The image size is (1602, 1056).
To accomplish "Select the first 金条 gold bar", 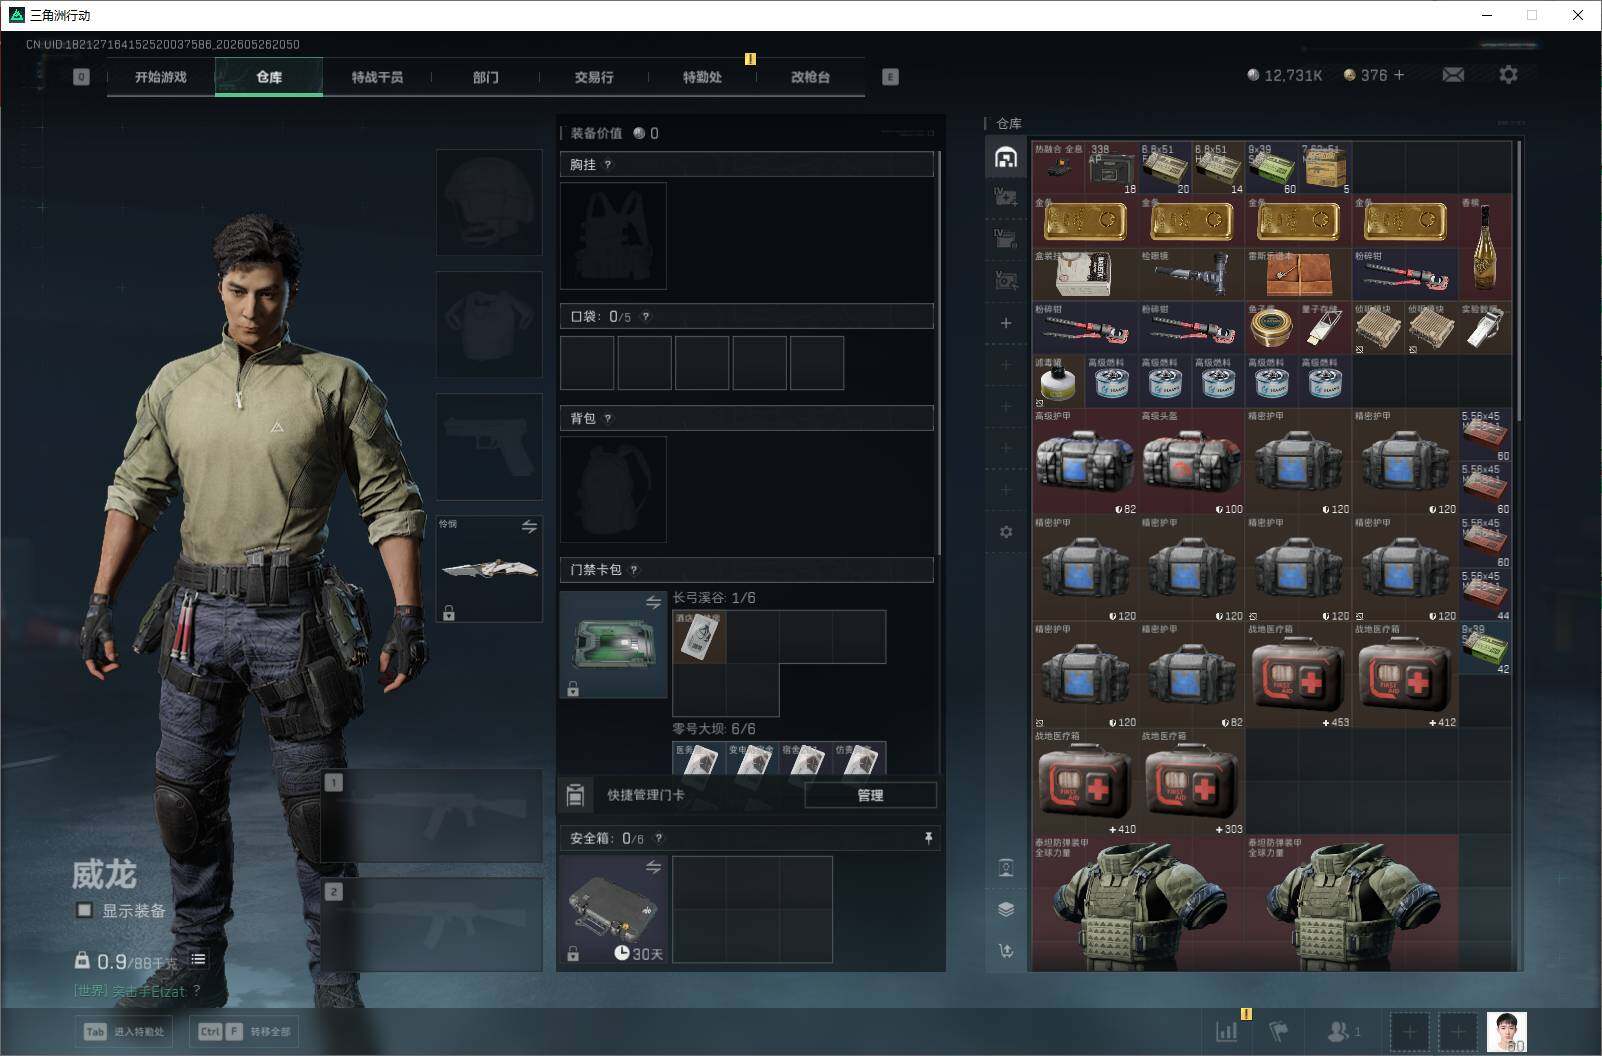I will (x=1085, y=221).
